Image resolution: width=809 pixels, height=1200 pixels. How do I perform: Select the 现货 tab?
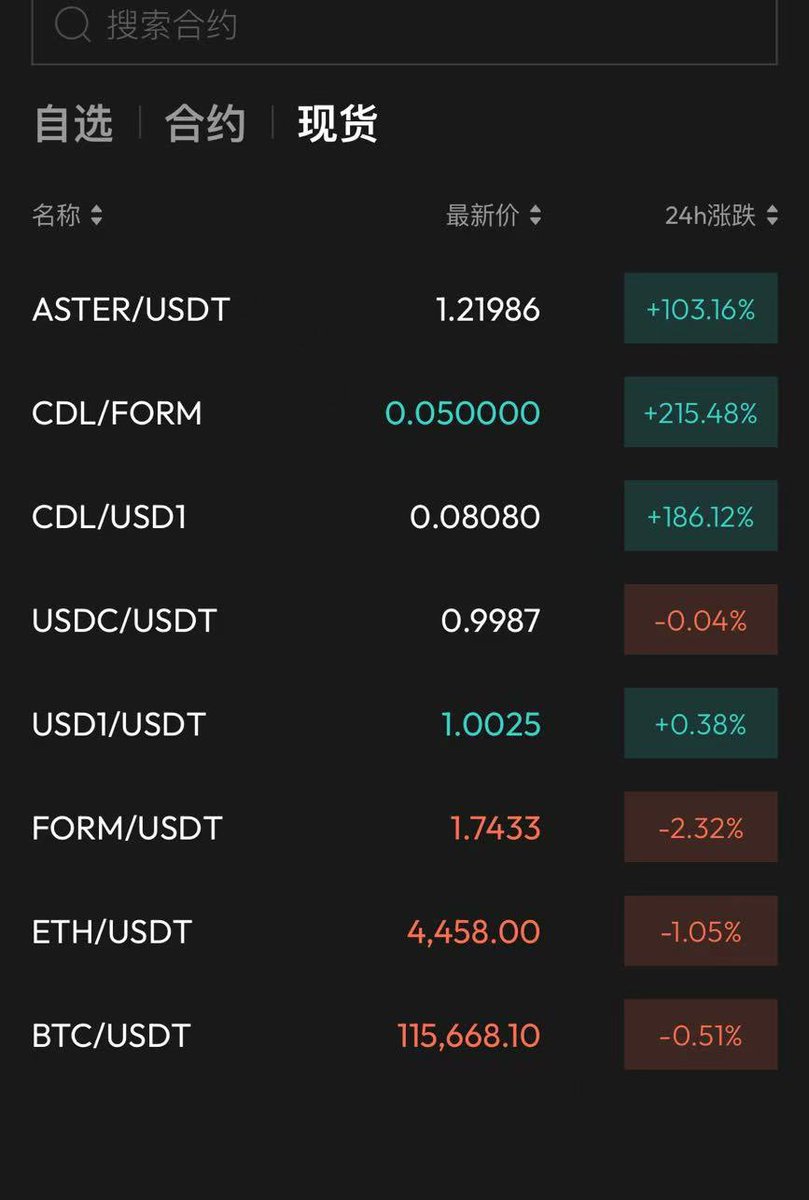click(337, 125)
